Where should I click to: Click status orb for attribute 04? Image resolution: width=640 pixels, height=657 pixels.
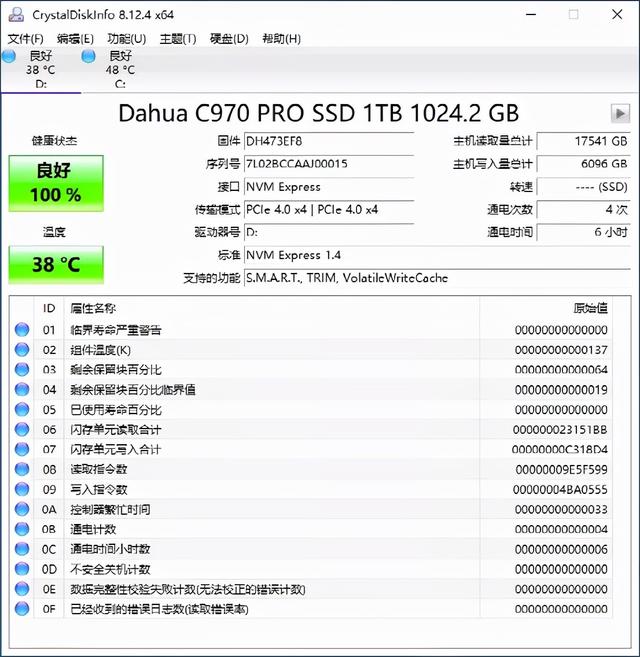[x=22, y=389]
